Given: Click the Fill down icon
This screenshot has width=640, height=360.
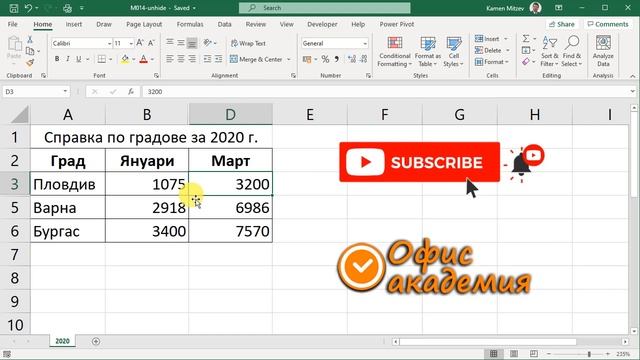Looking at the screenshot, I should pos(526,50).
